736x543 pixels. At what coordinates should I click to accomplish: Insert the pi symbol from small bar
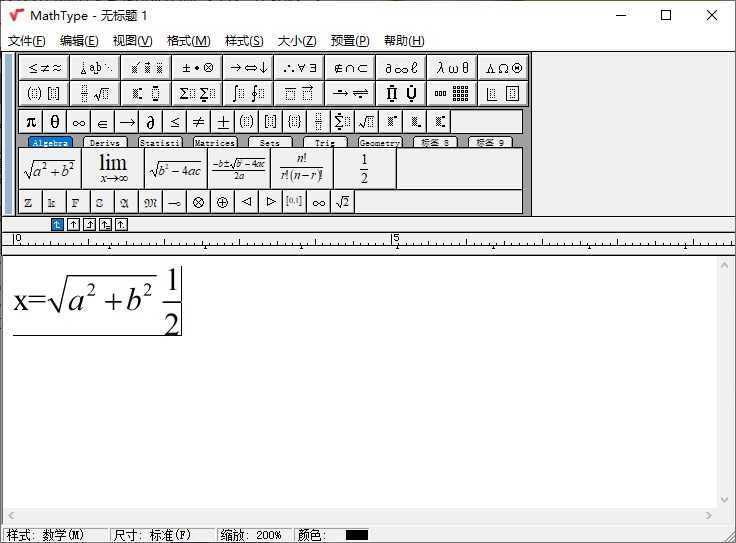31,122
